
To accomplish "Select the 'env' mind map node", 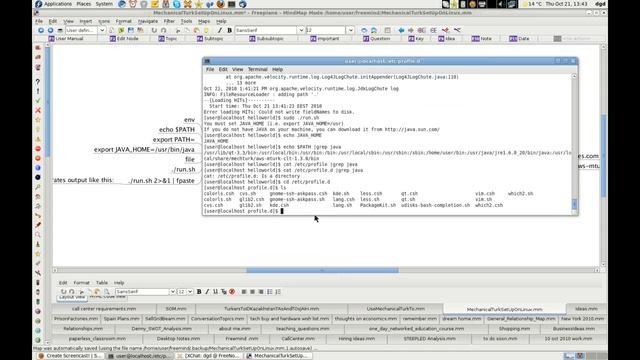I will tap(189, 120).
